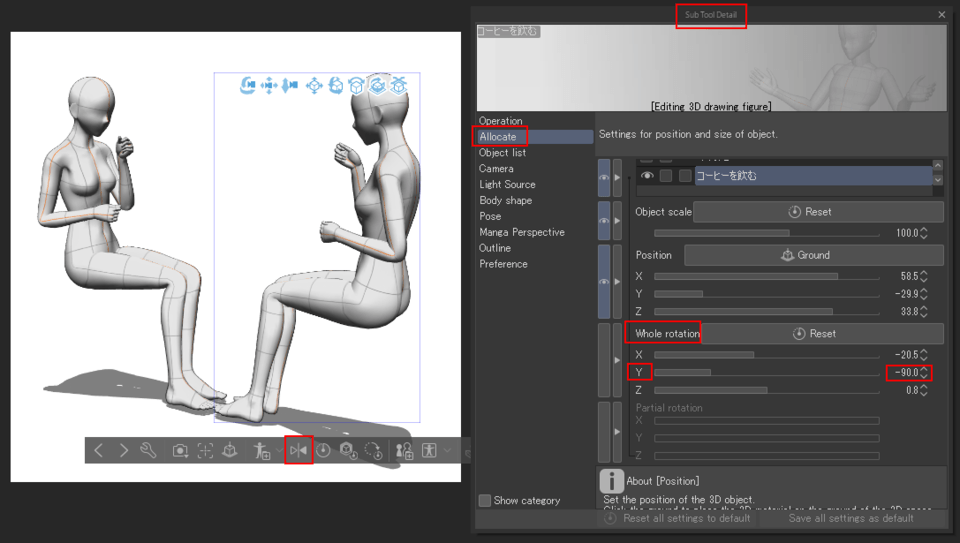Open the Preference category

pyautogui.click(x=503, y=264)
